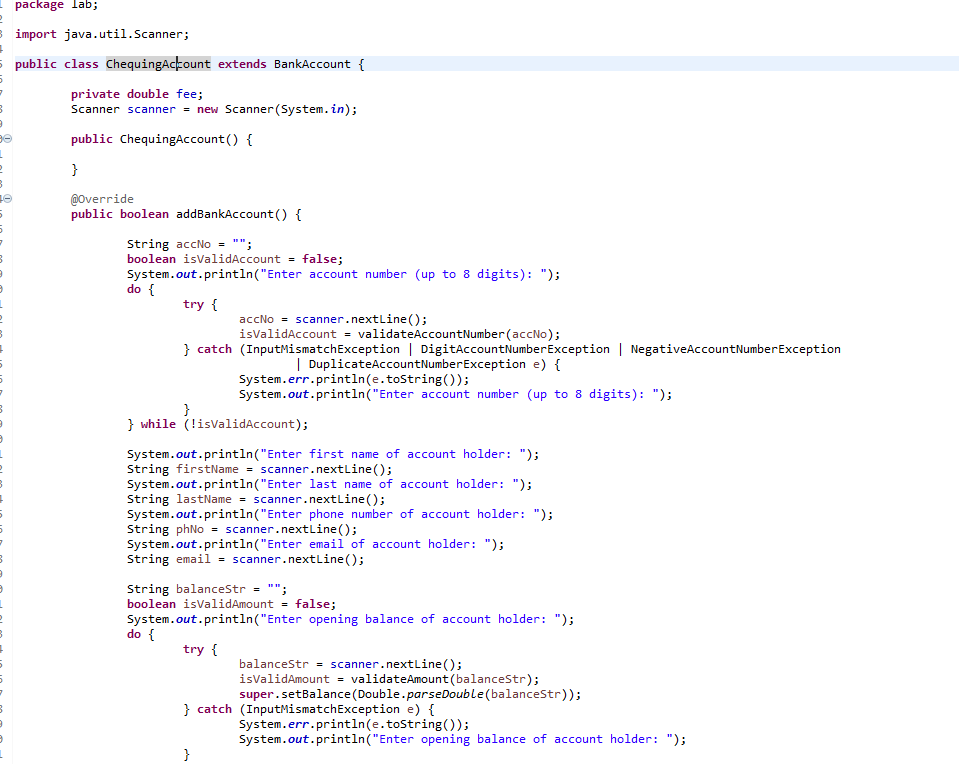Viewport: 959px width, 764px height.
Task: Collapse the addBankAccount method fold marker
Action: 8,199
